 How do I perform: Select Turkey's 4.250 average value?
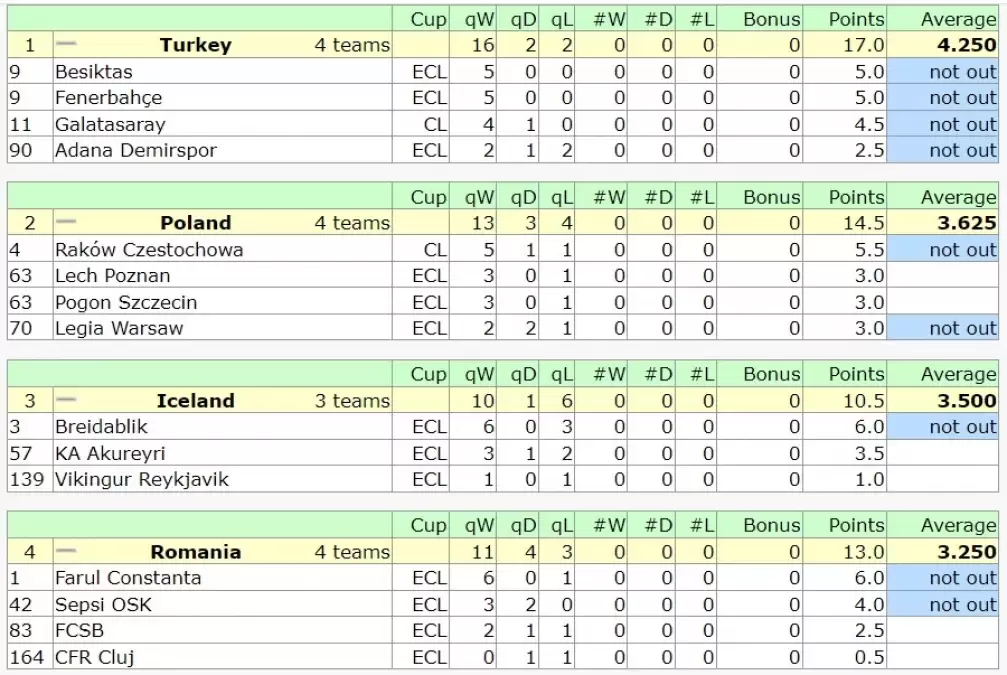pos(966,45)
